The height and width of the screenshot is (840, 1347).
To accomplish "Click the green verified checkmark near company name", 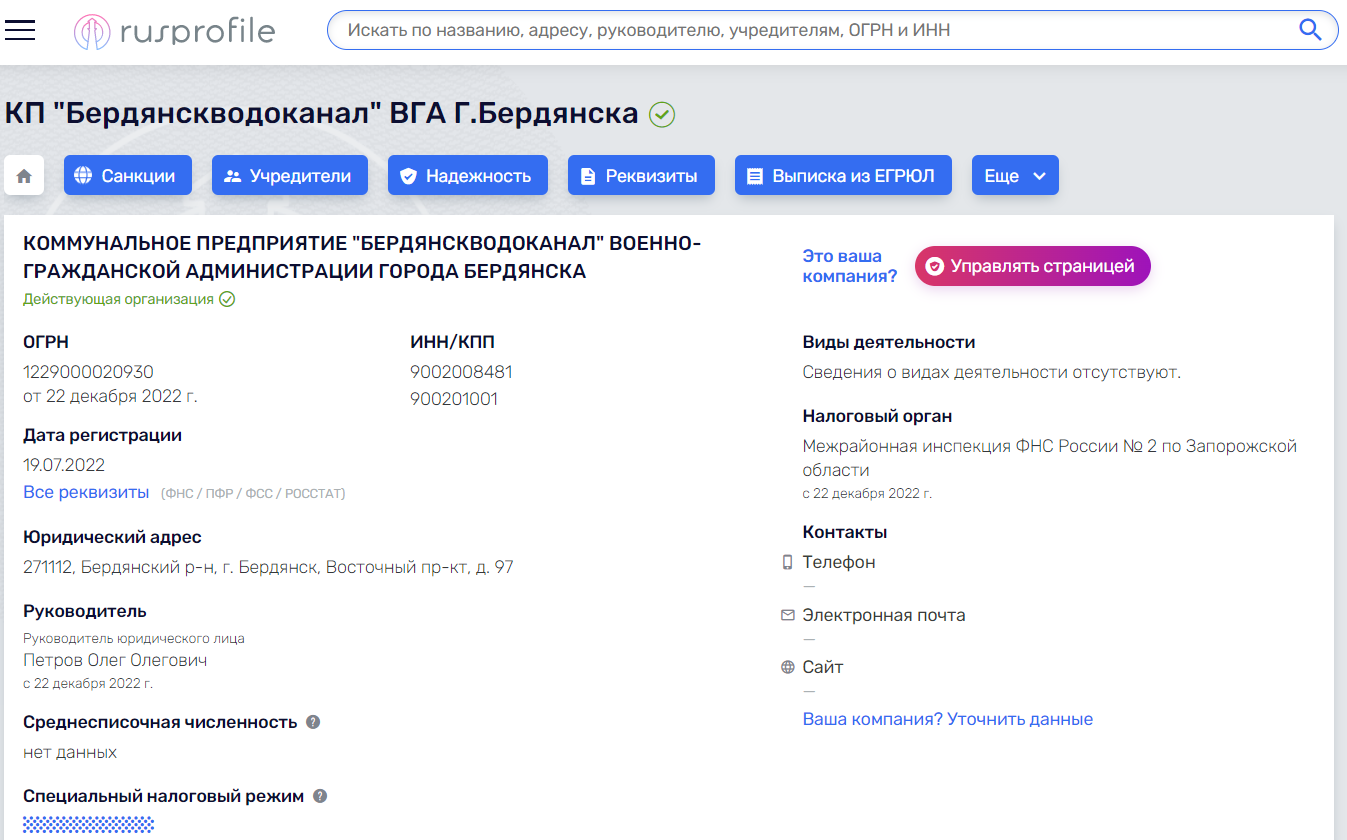I will (660, 115).
